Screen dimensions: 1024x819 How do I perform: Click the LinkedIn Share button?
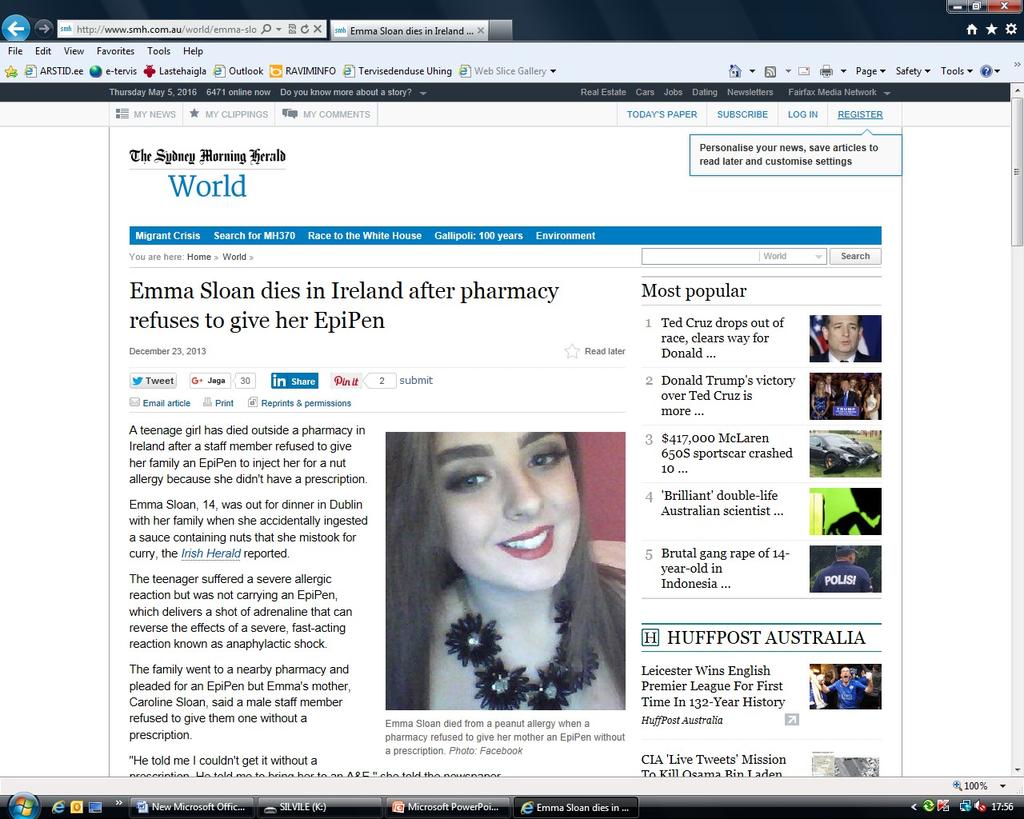click(x=295, y=381)
